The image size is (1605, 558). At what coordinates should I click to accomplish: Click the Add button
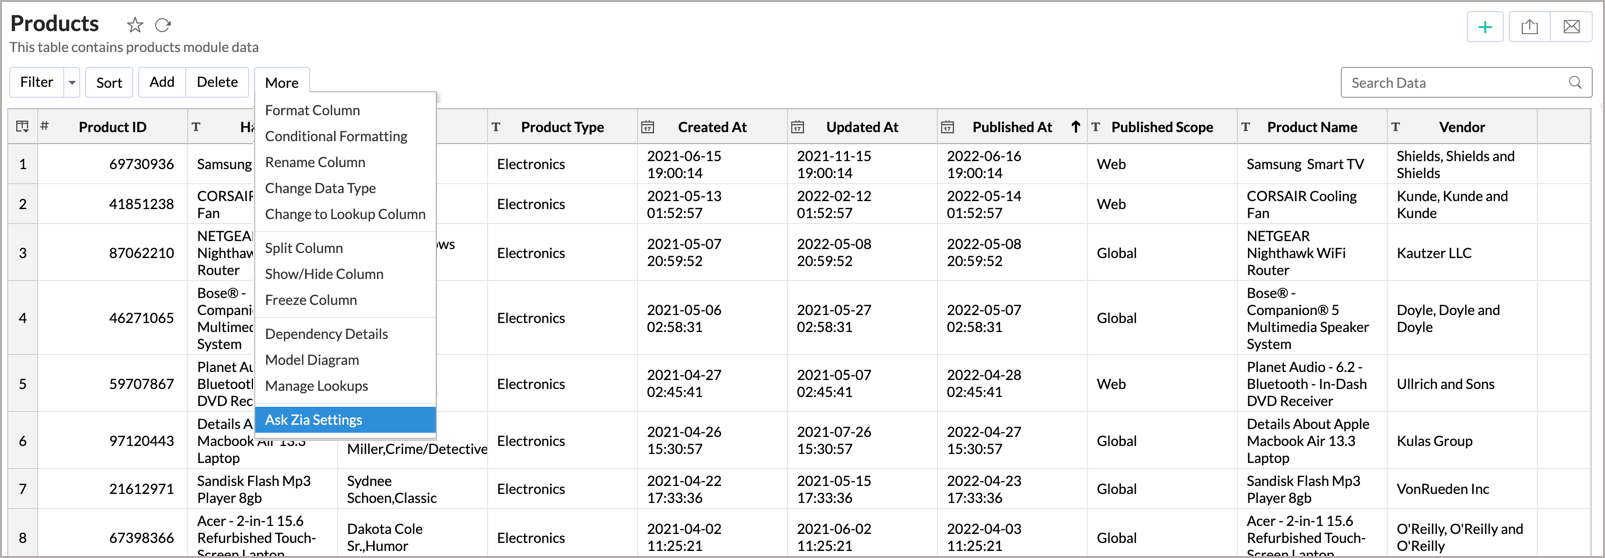point(162,82)
